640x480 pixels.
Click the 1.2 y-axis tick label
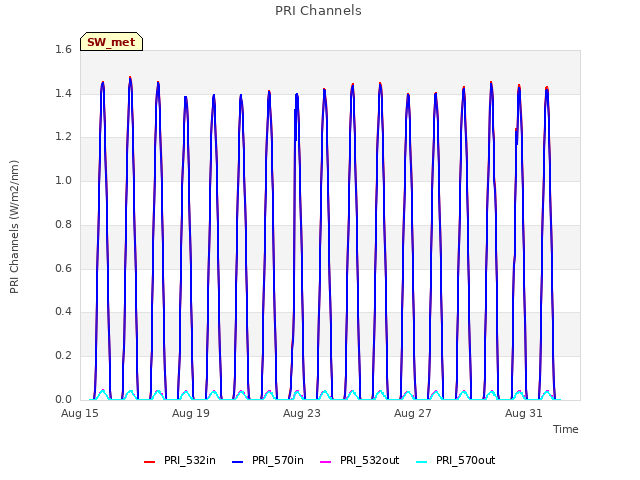[63, 137]
